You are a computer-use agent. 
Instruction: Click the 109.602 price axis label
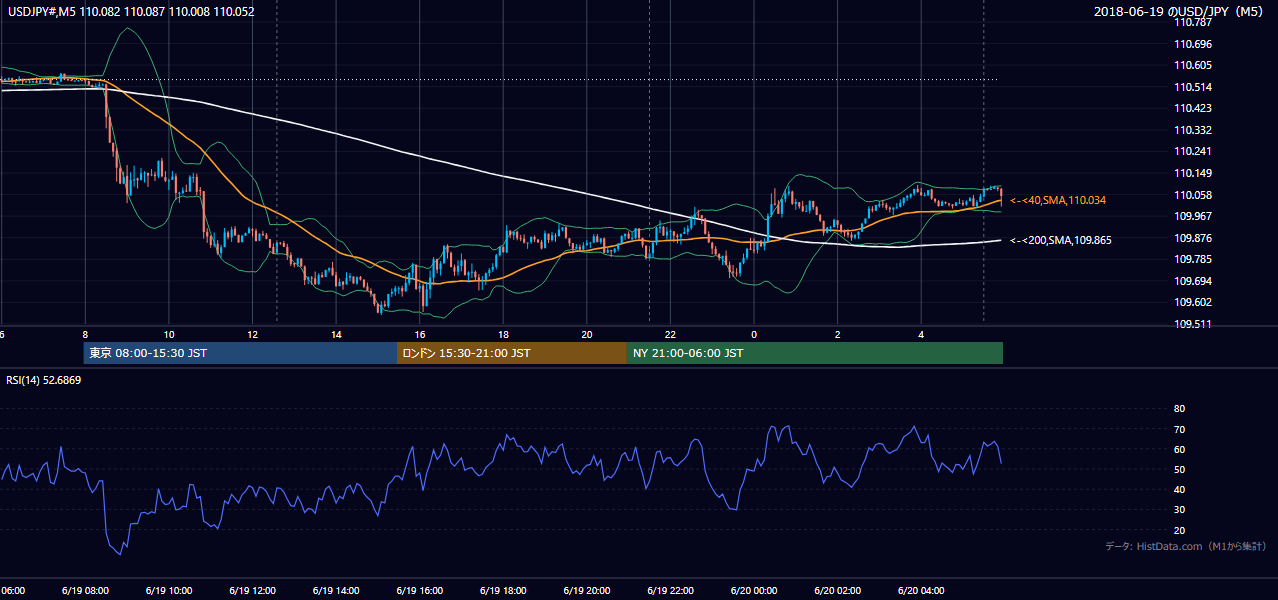(x=1193, y=302)
